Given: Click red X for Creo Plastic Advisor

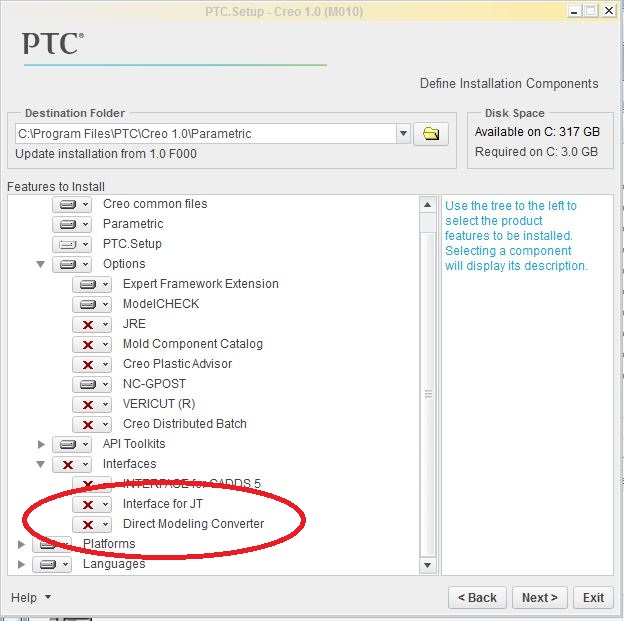Looking at the screenshot, I should click(x=88, y=364).
